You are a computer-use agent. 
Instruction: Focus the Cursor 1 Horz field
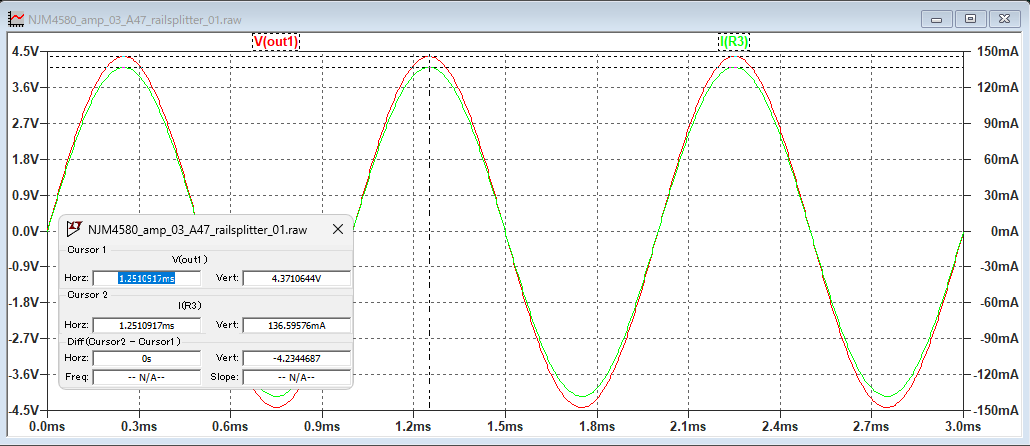point(147,278)
